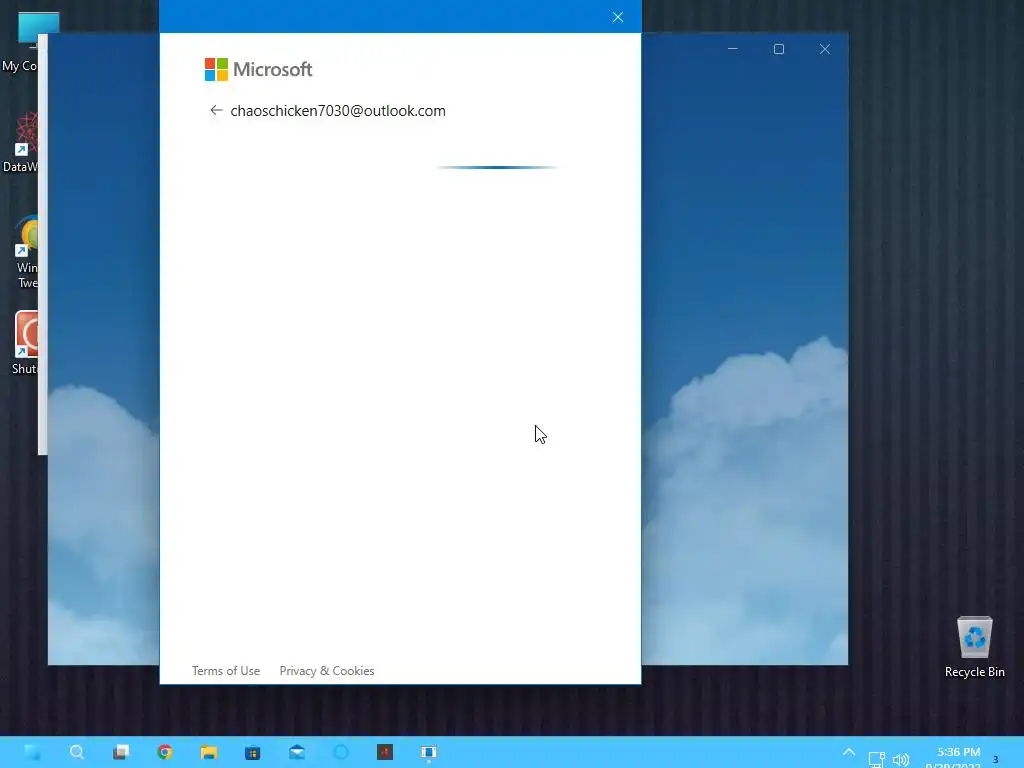Close the background blue sky window
This screenshot has width=1024, height=768.
point(825,49)
